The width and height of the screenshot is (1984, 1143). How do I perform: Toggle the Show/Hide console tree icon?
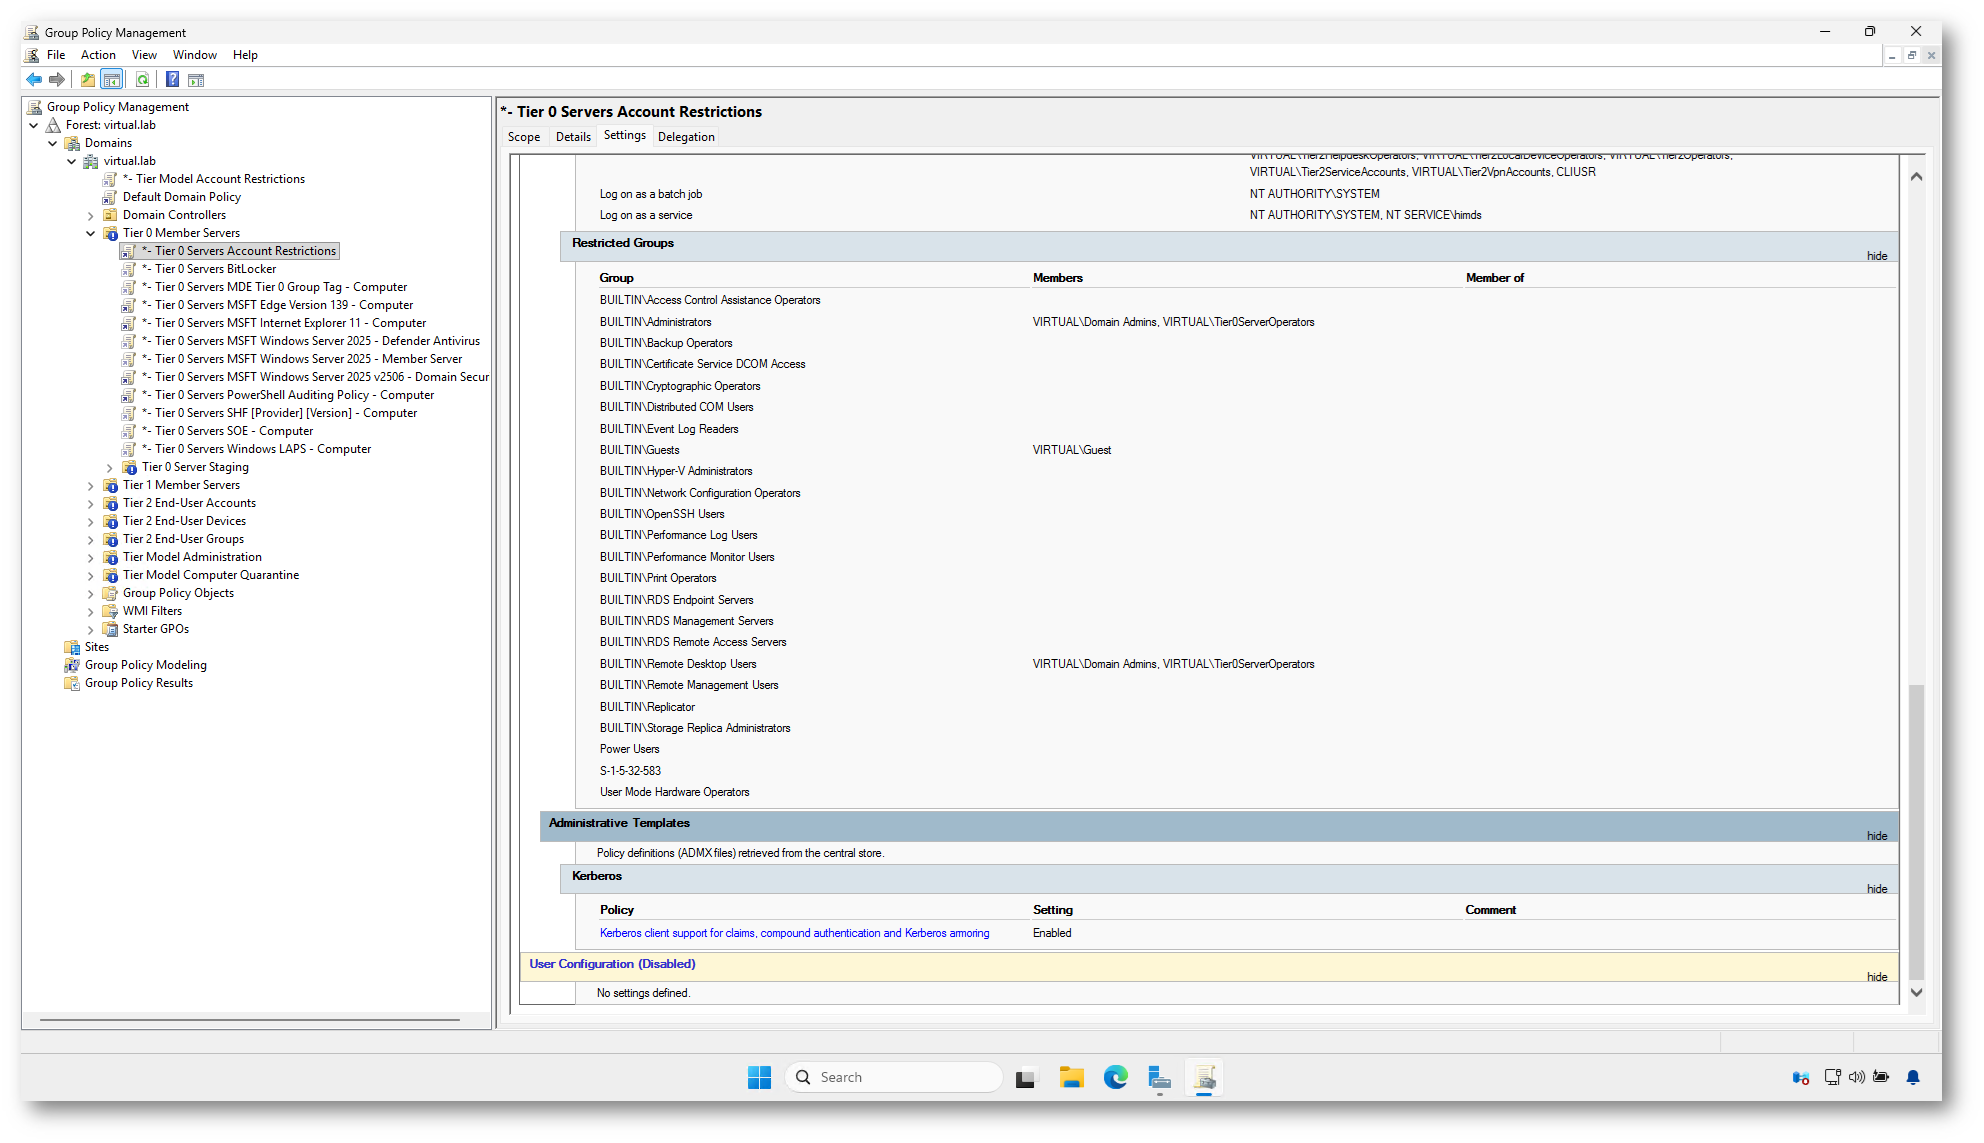[x=112, y=80]
